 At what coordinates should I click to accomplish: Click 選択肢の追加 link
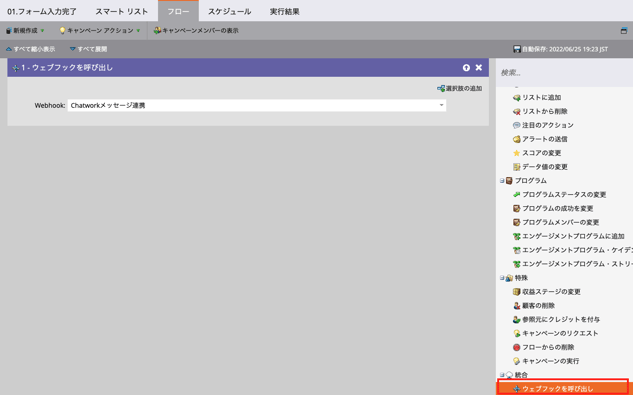(x=459, y=88)
